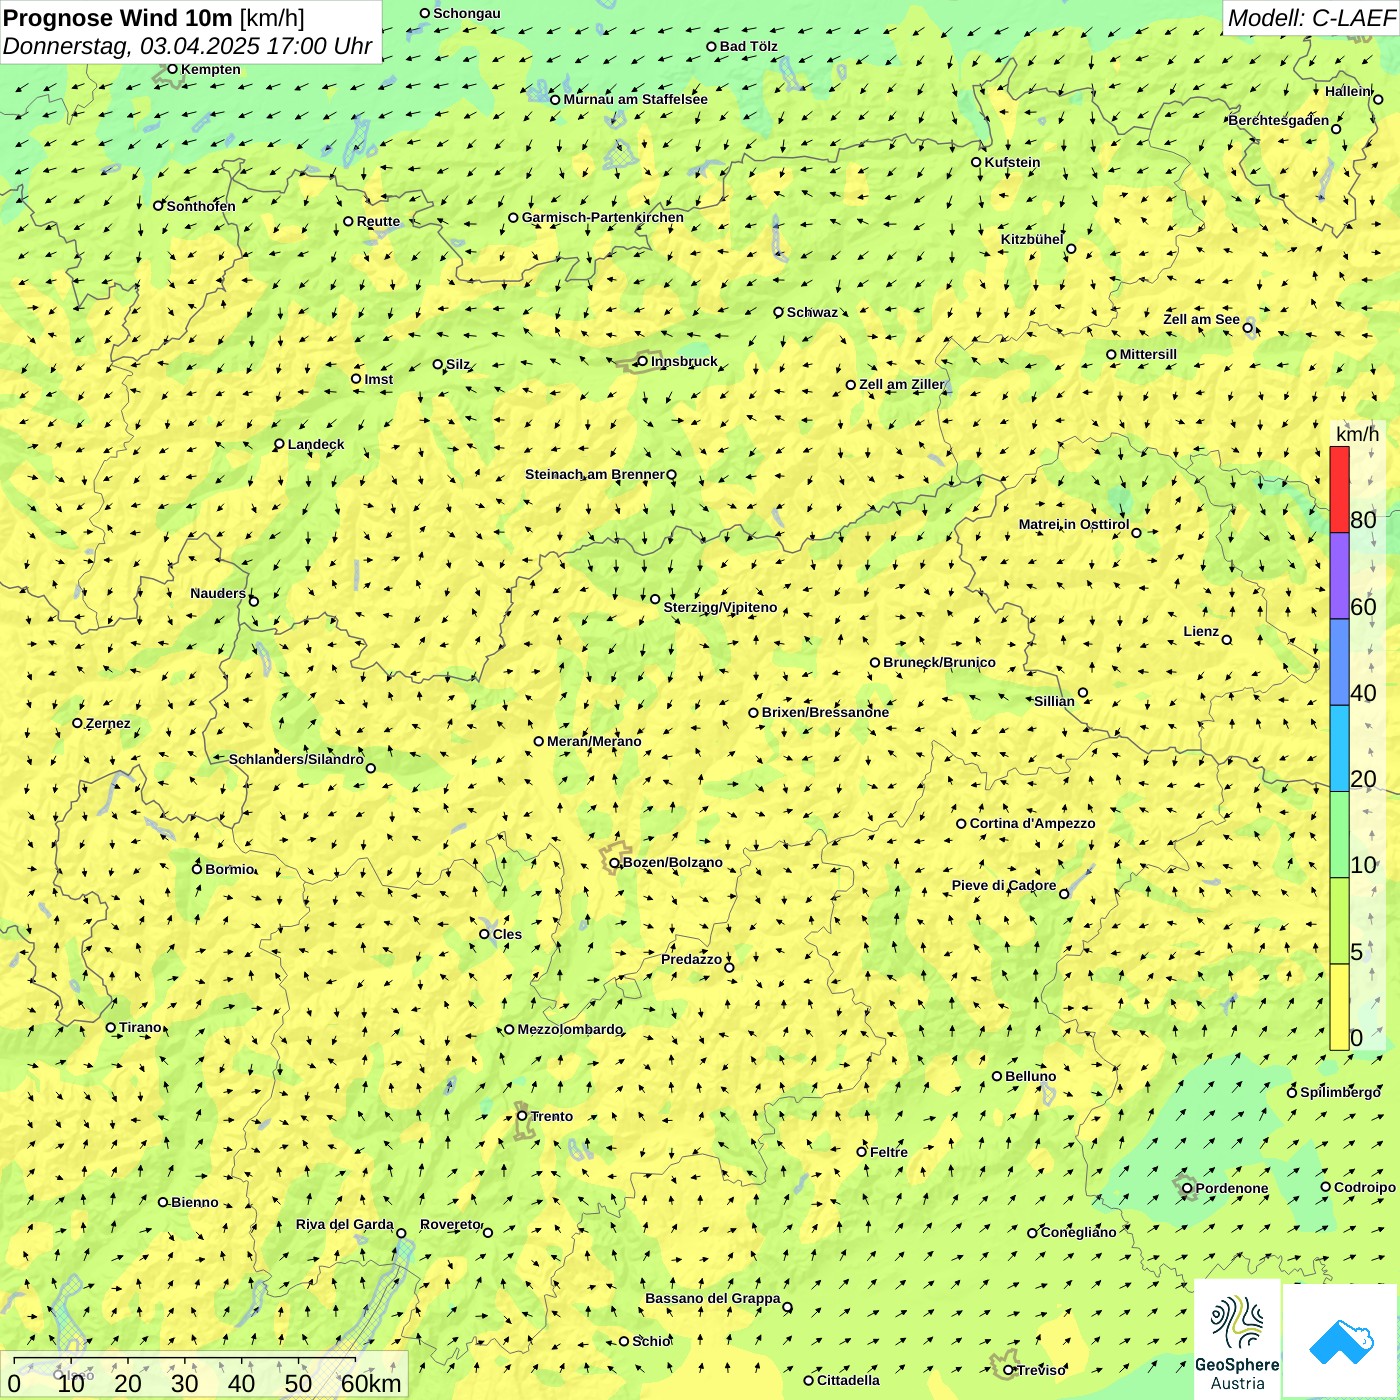Viewport: 1400px width, 1400px height.
Task: Click the Belluno location marker circle
Action: click(x=997, y=1076)
